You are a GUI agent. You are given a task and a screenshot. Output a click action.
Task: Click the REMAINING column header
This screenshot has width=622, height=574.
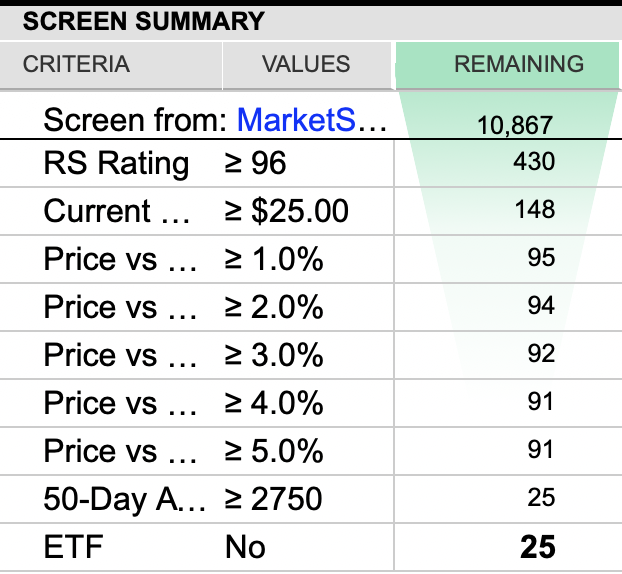[x=519, y=65]
